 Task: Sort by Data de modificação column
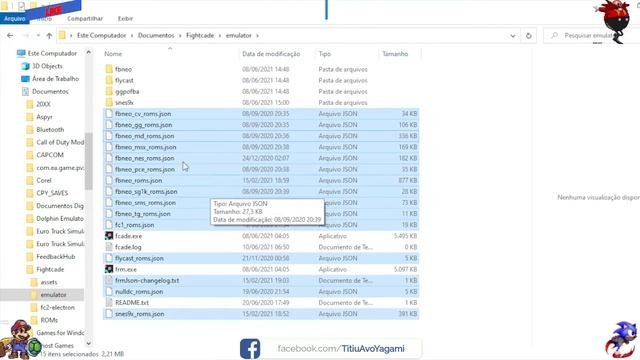[x=271, y=54]
